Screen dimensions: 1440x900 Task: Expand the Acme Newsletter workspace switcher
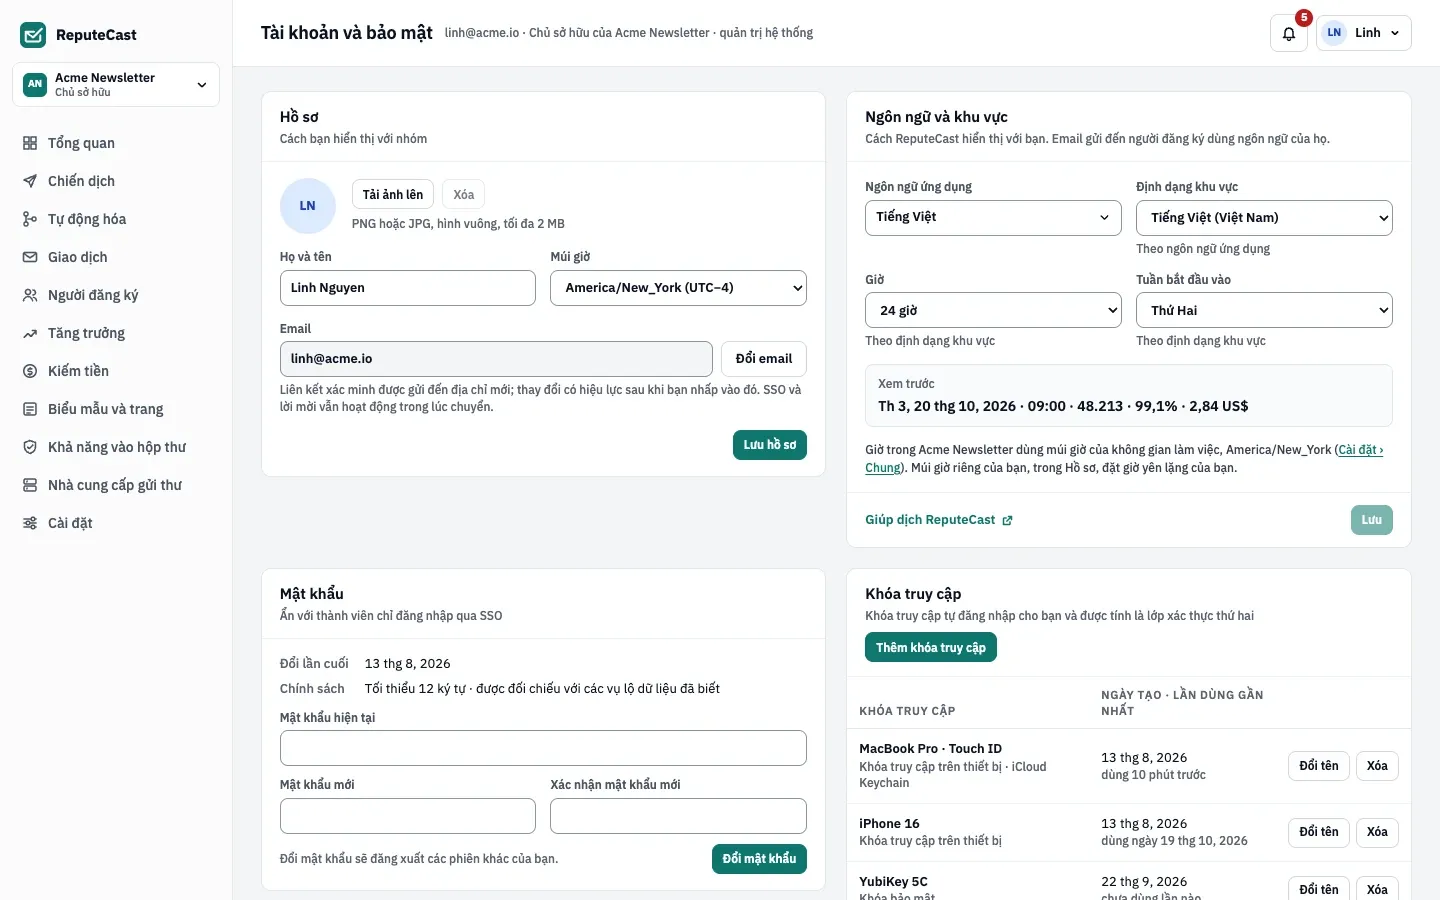click(116, 84)
